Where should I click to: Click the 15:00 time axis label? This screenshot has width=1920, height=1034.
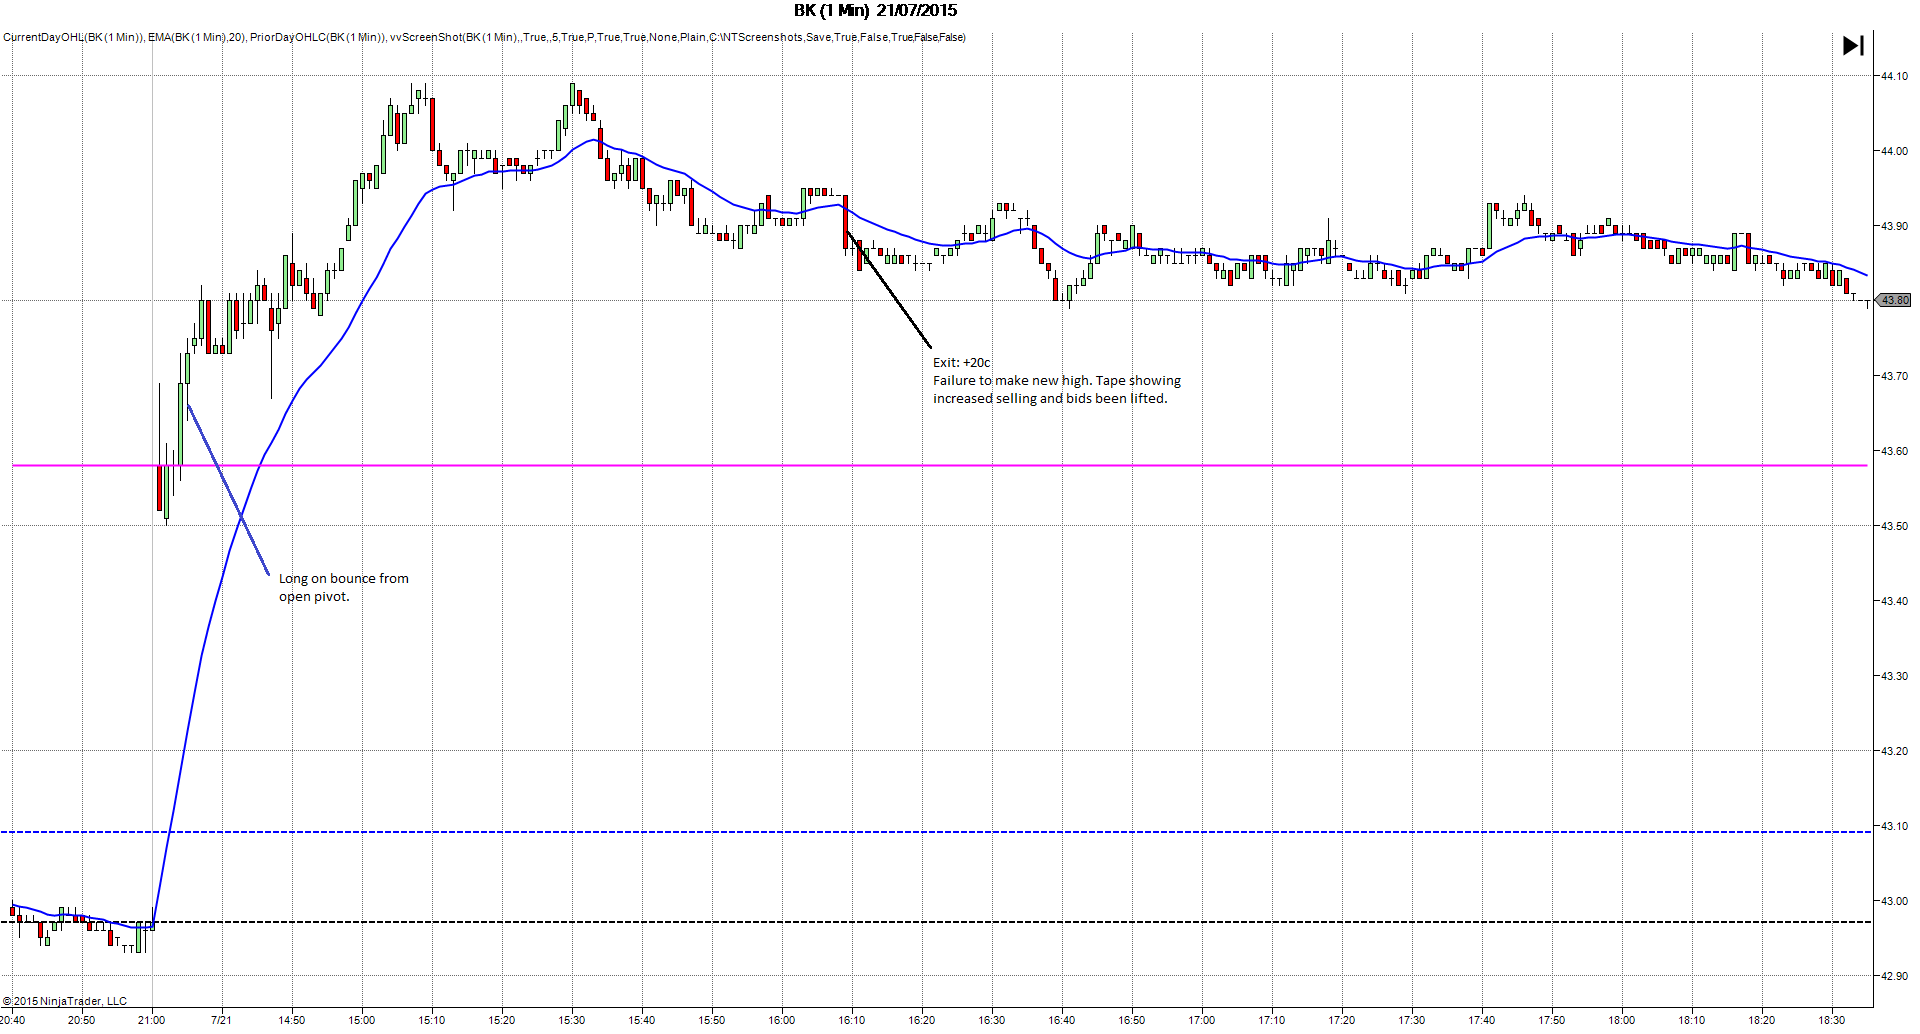pos(362,1020)
